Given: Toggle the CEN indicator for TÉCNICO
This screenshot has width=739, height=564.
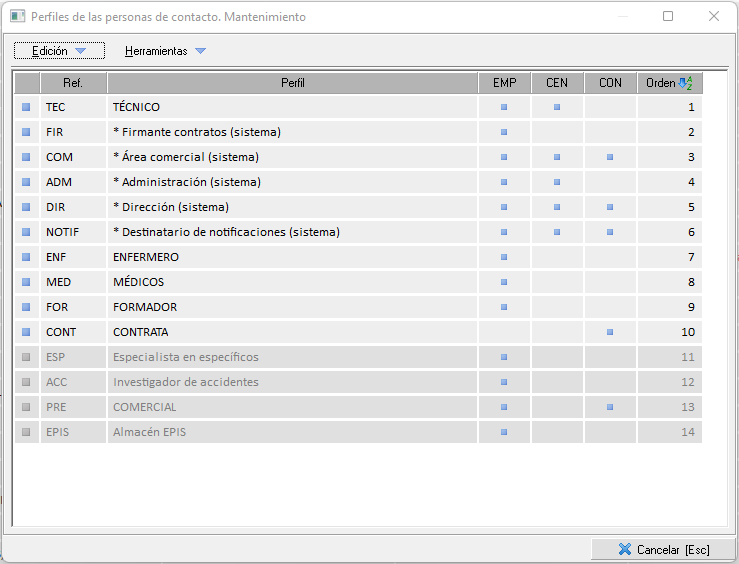Looking at the screenshot, I should point(557,107).
